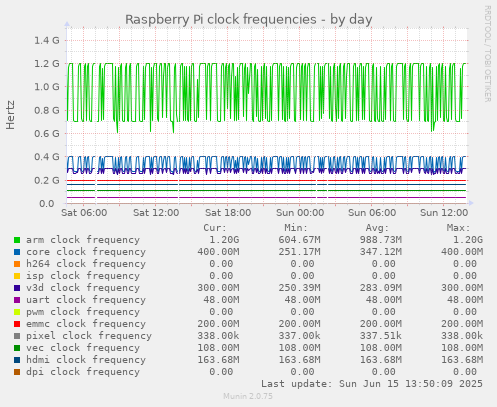Image resolution: width=497 pixels, height=407 pixels.
Task: Select the v3d average value 283.09M
Action: tap(380, 288)
